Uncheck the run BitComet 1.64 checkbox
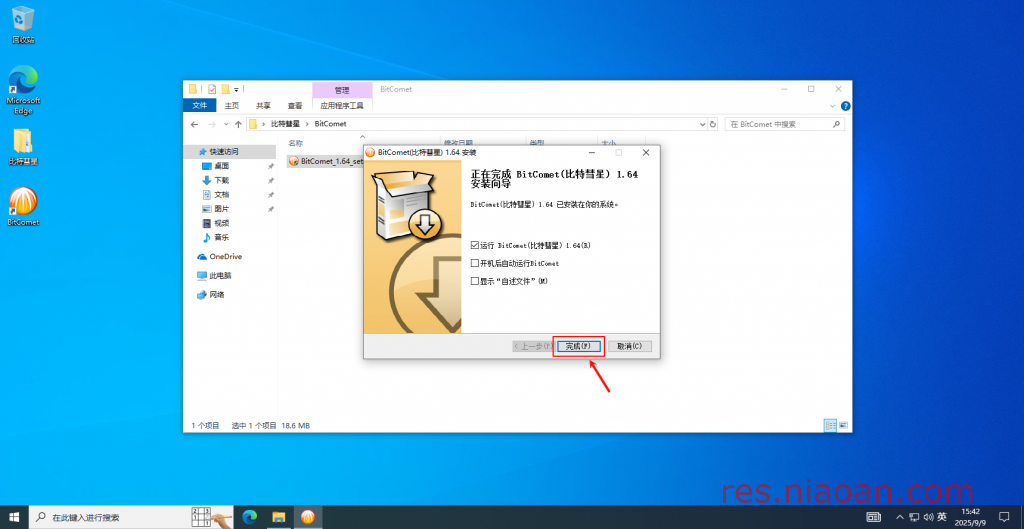The image size is (1024, 529). pos(475,246)
